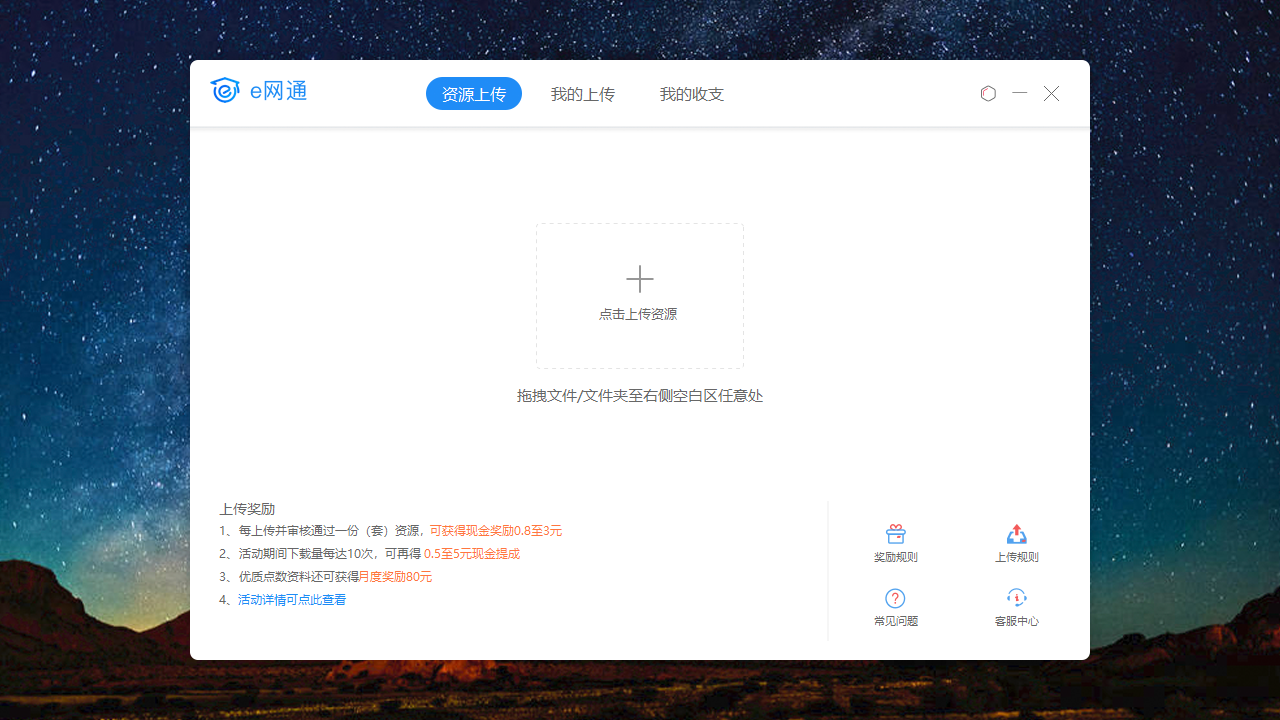The width and height of the screenshot is (1280, 720).
Task: Click the question mark FAQ icon
Action: (895, 598)
